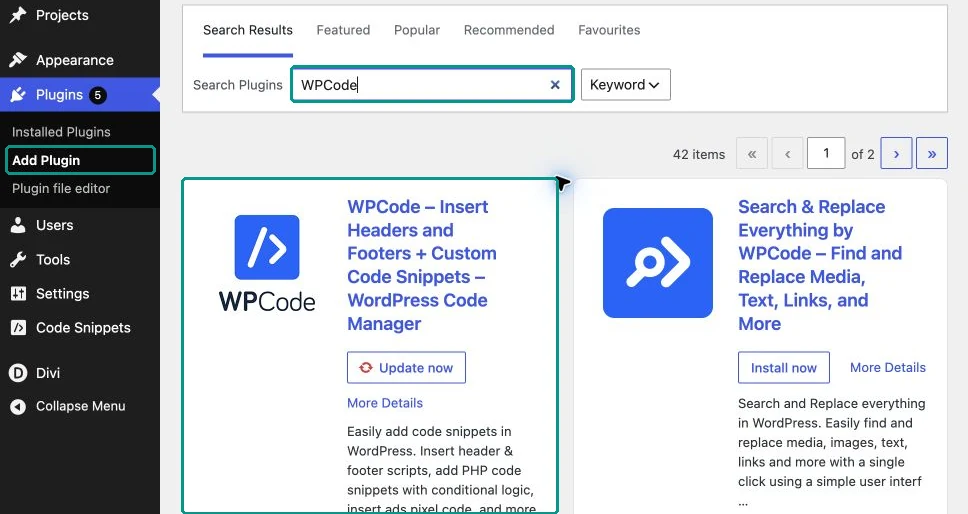Click 'Easily add code snippets' description
The width and height of the screenshot is (968, 514).
pos(441,470)
